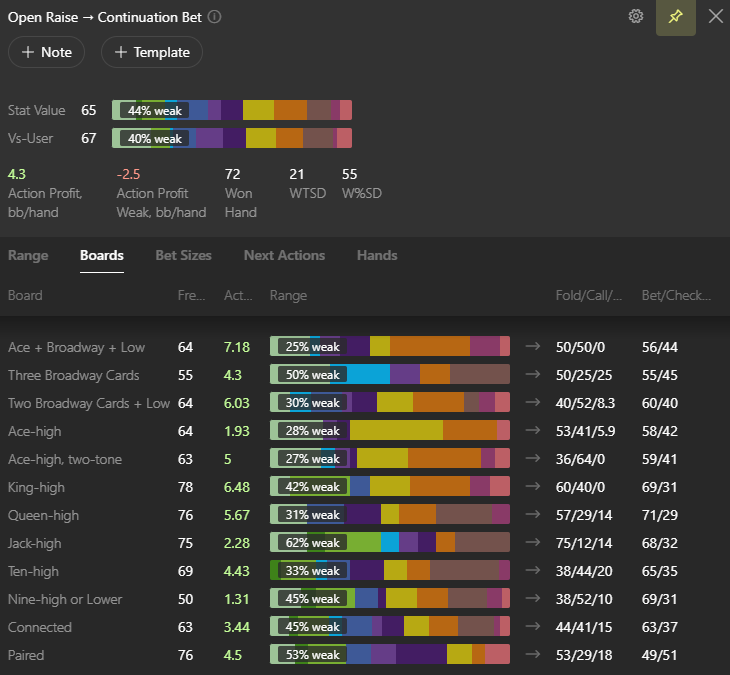Click Bet/Check value 71/29
The image size is (730, 675).
tap(660, 515)
